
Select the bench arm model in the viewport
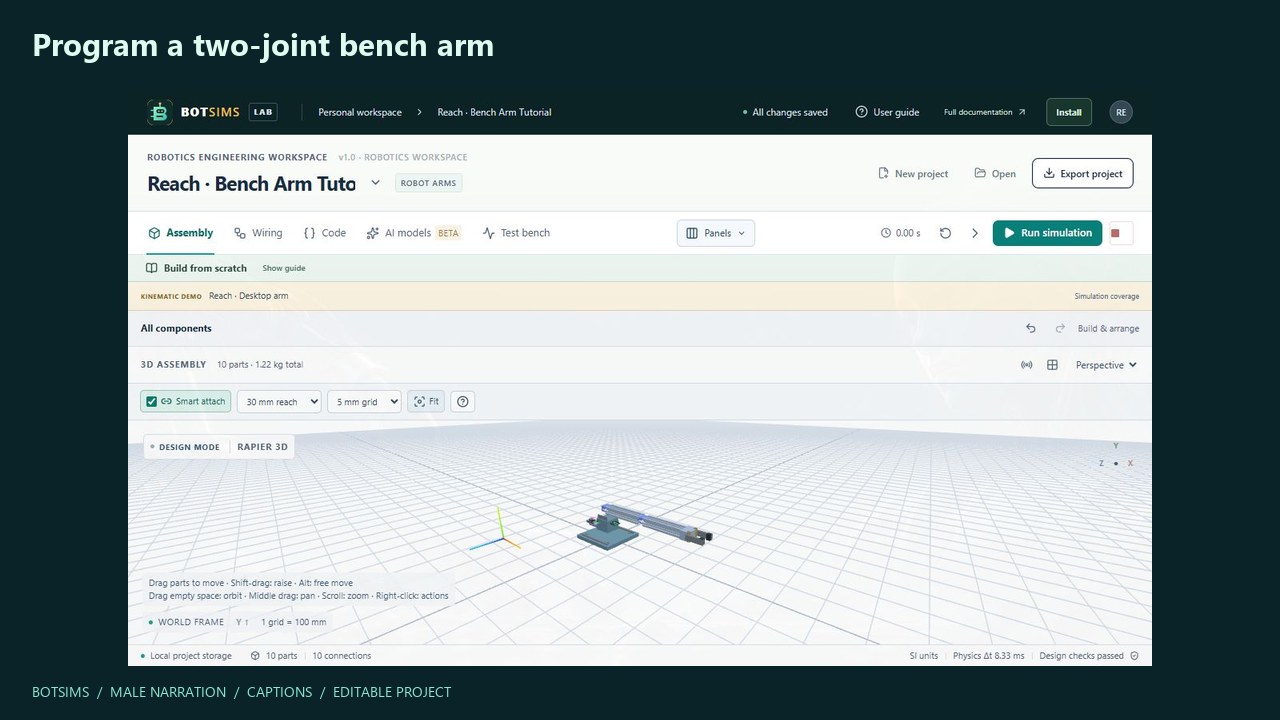tap(643, 525)
